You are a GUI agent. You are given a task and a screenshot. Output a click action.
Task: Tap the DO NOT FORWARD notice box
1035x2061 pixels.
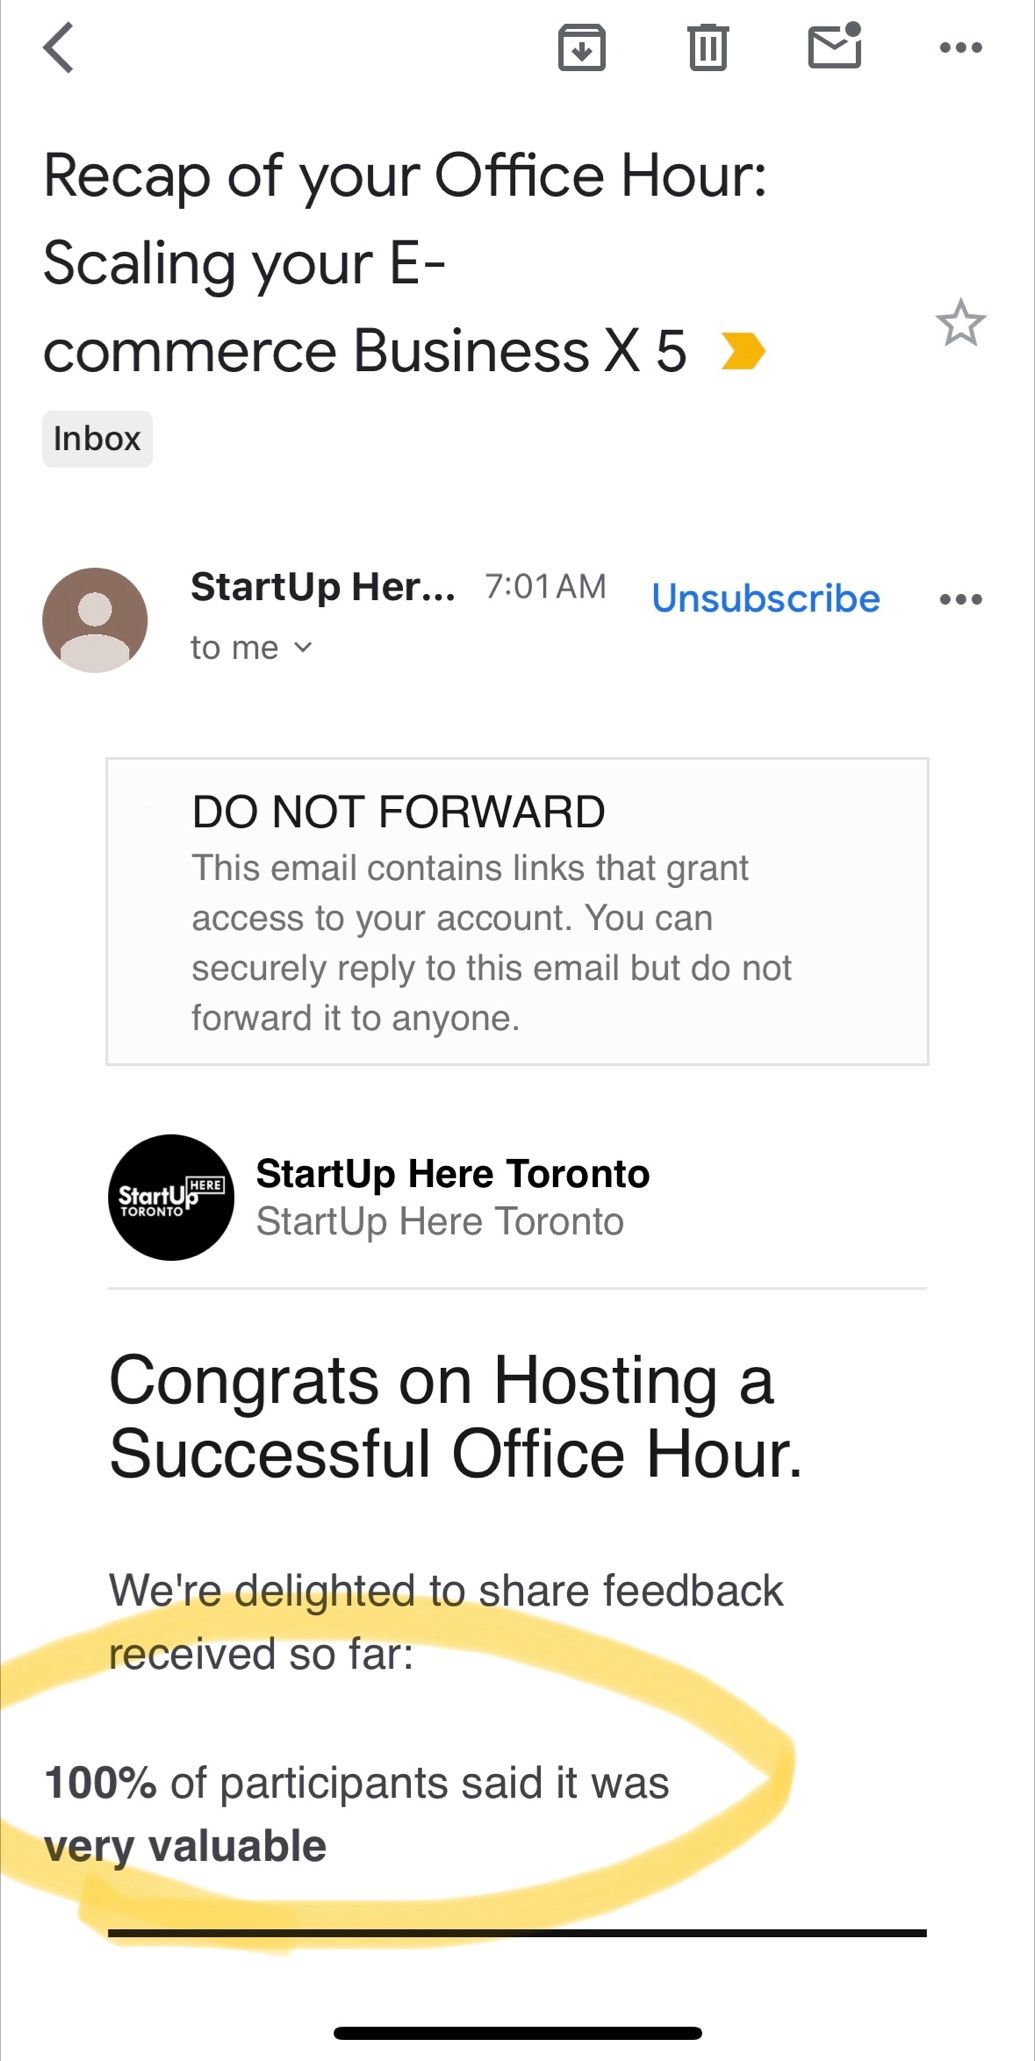[x=517, y=911]
